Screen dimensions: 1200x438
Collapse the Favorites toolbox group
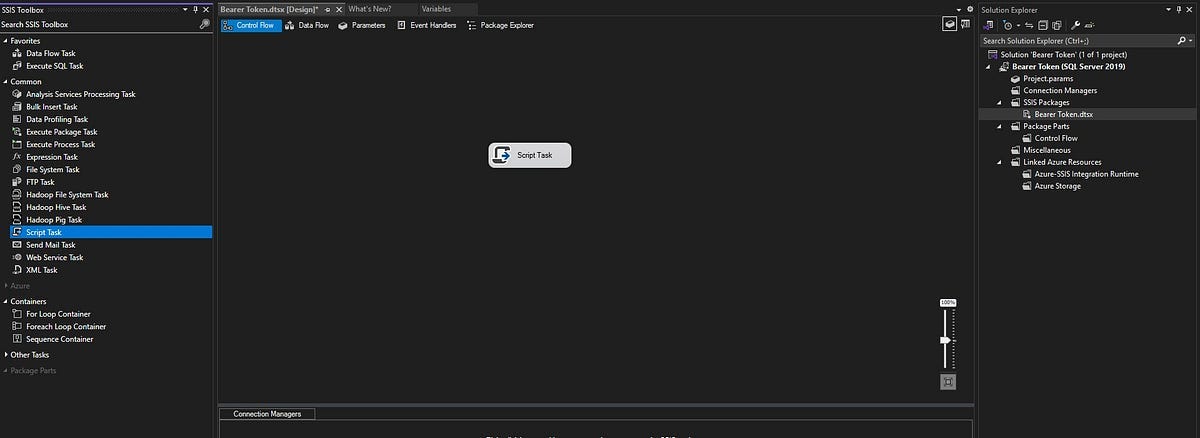(5, 41)
